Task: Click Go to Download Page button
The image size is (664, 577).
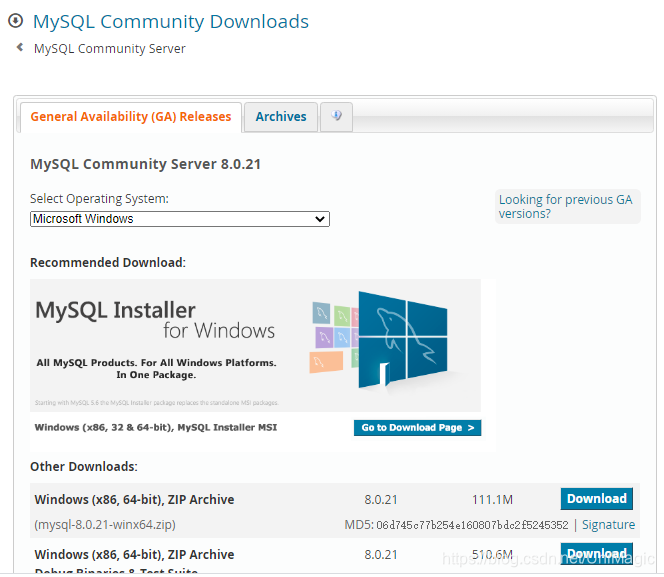Action: [417, 428]
